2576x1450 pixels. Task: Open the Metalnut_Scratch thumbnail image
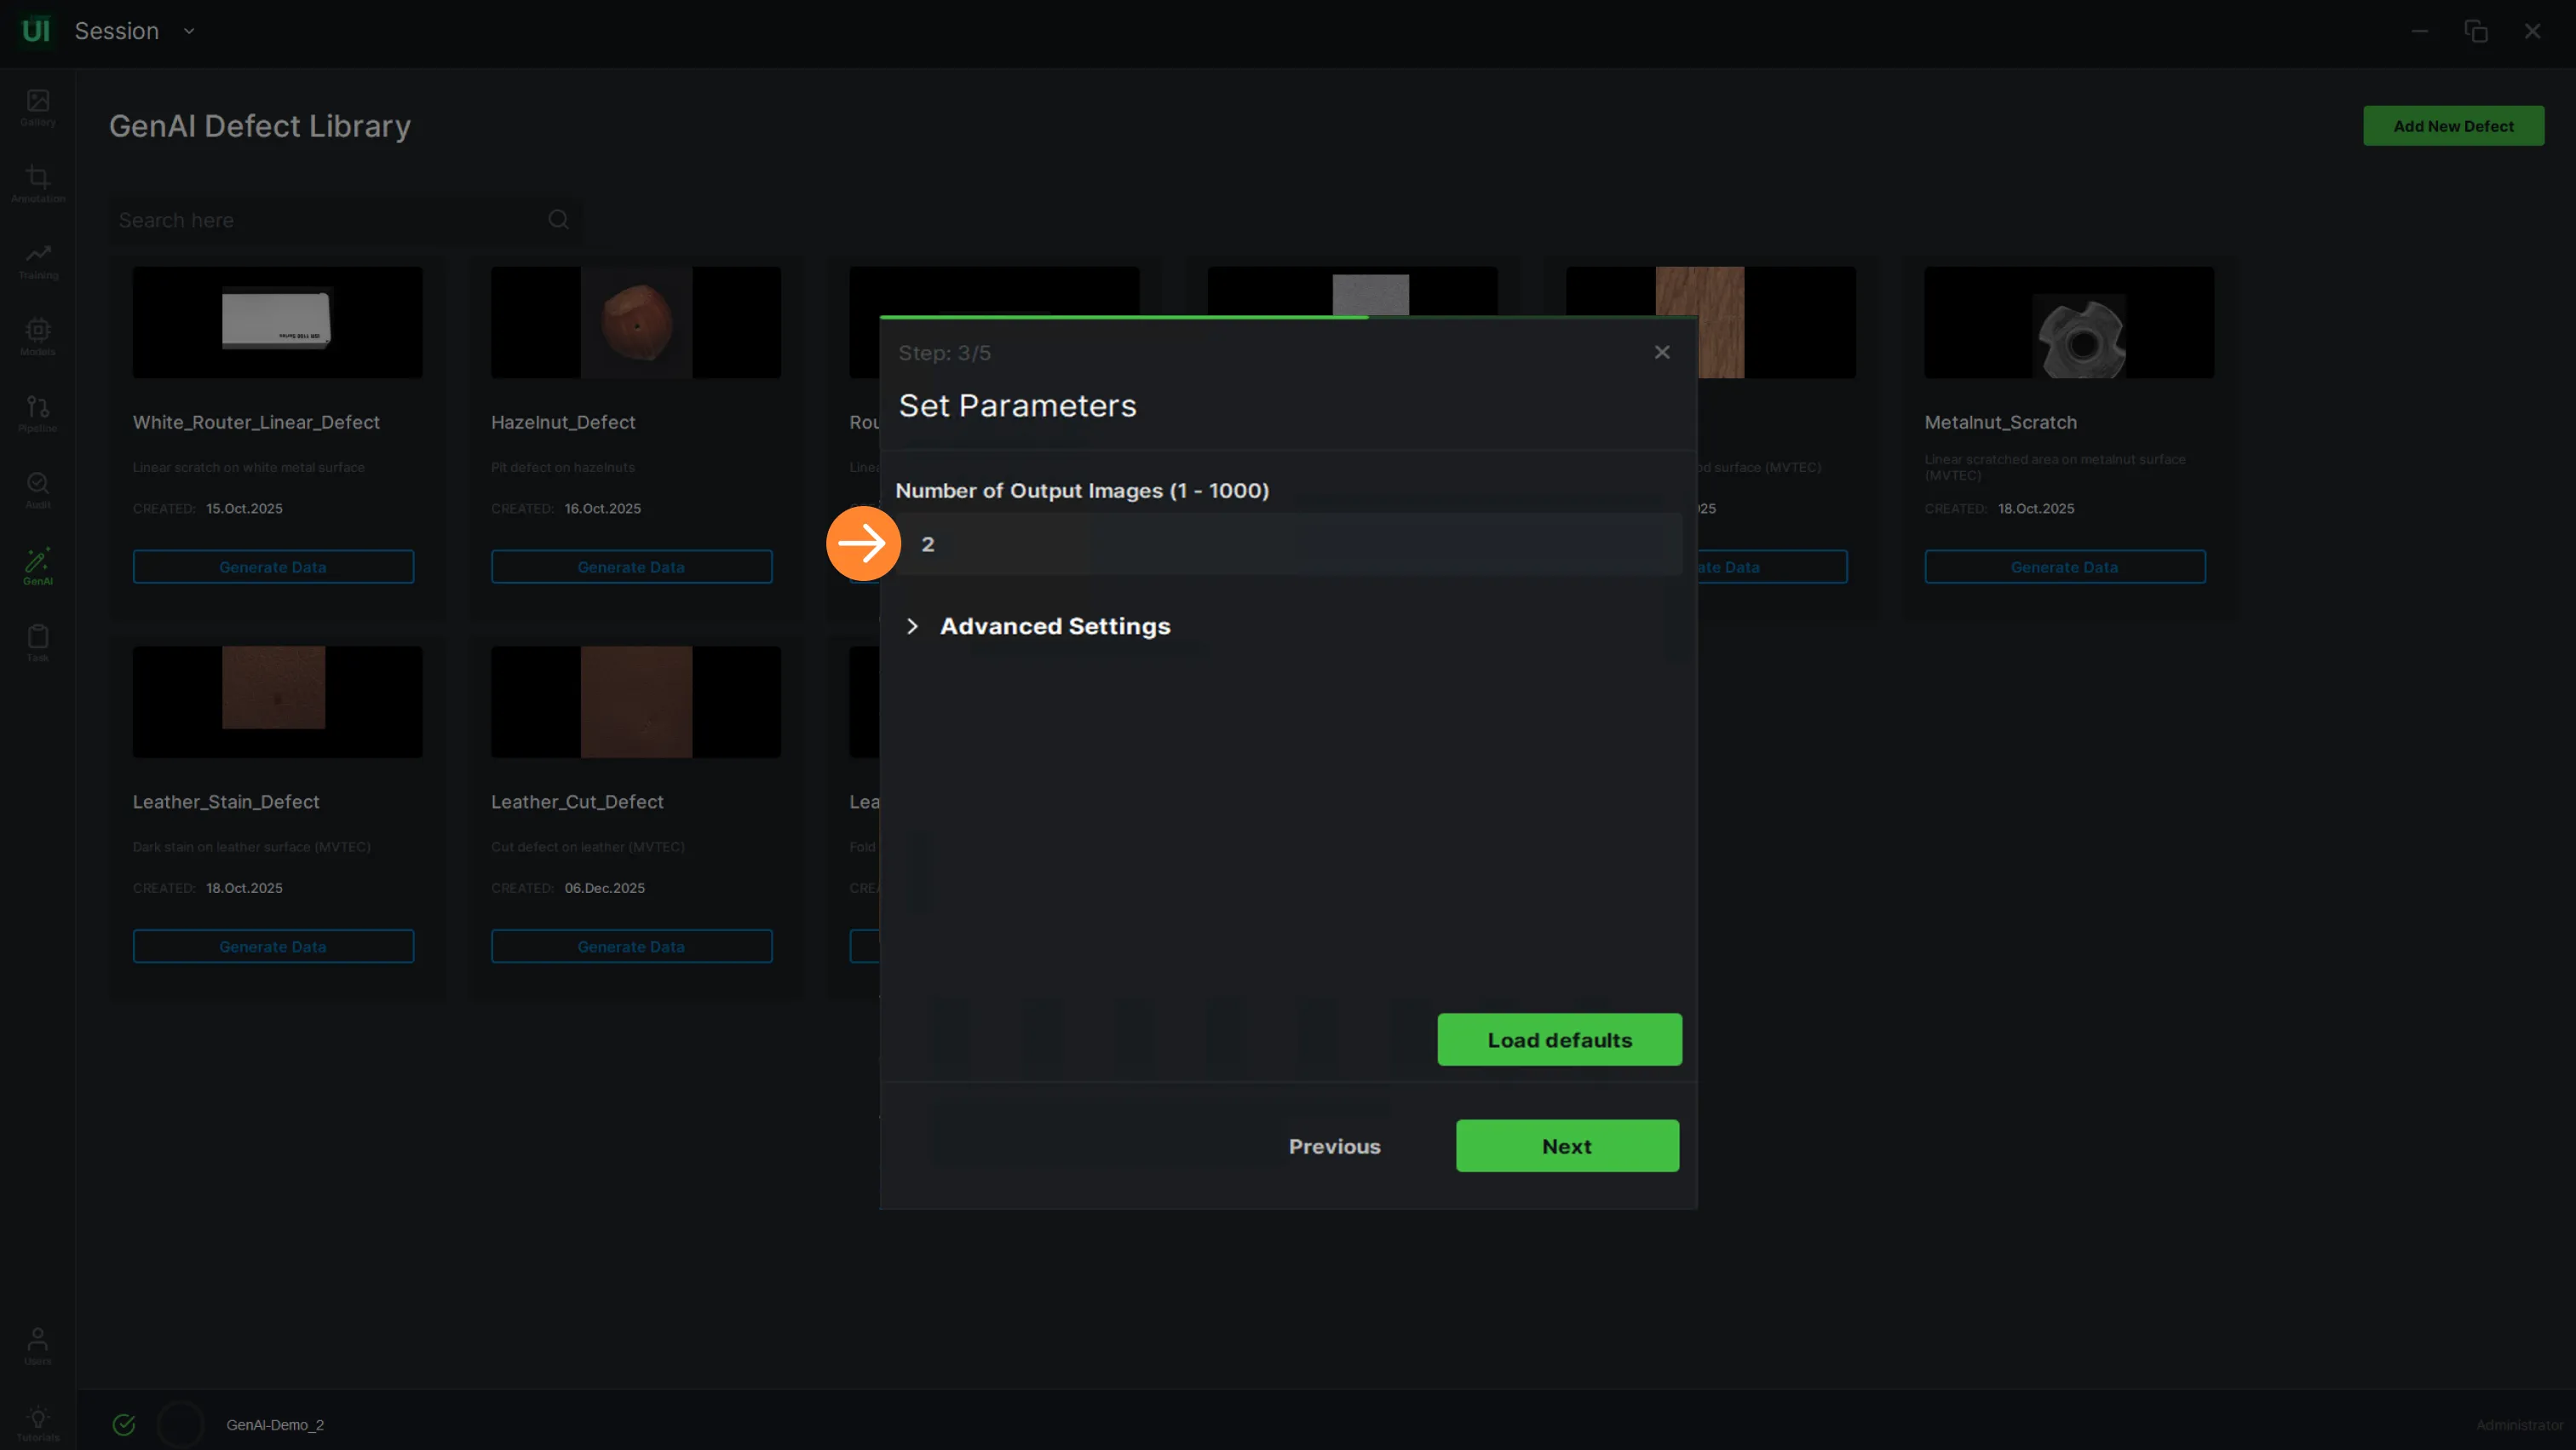pyautogui.click(x=2068, y=322)
